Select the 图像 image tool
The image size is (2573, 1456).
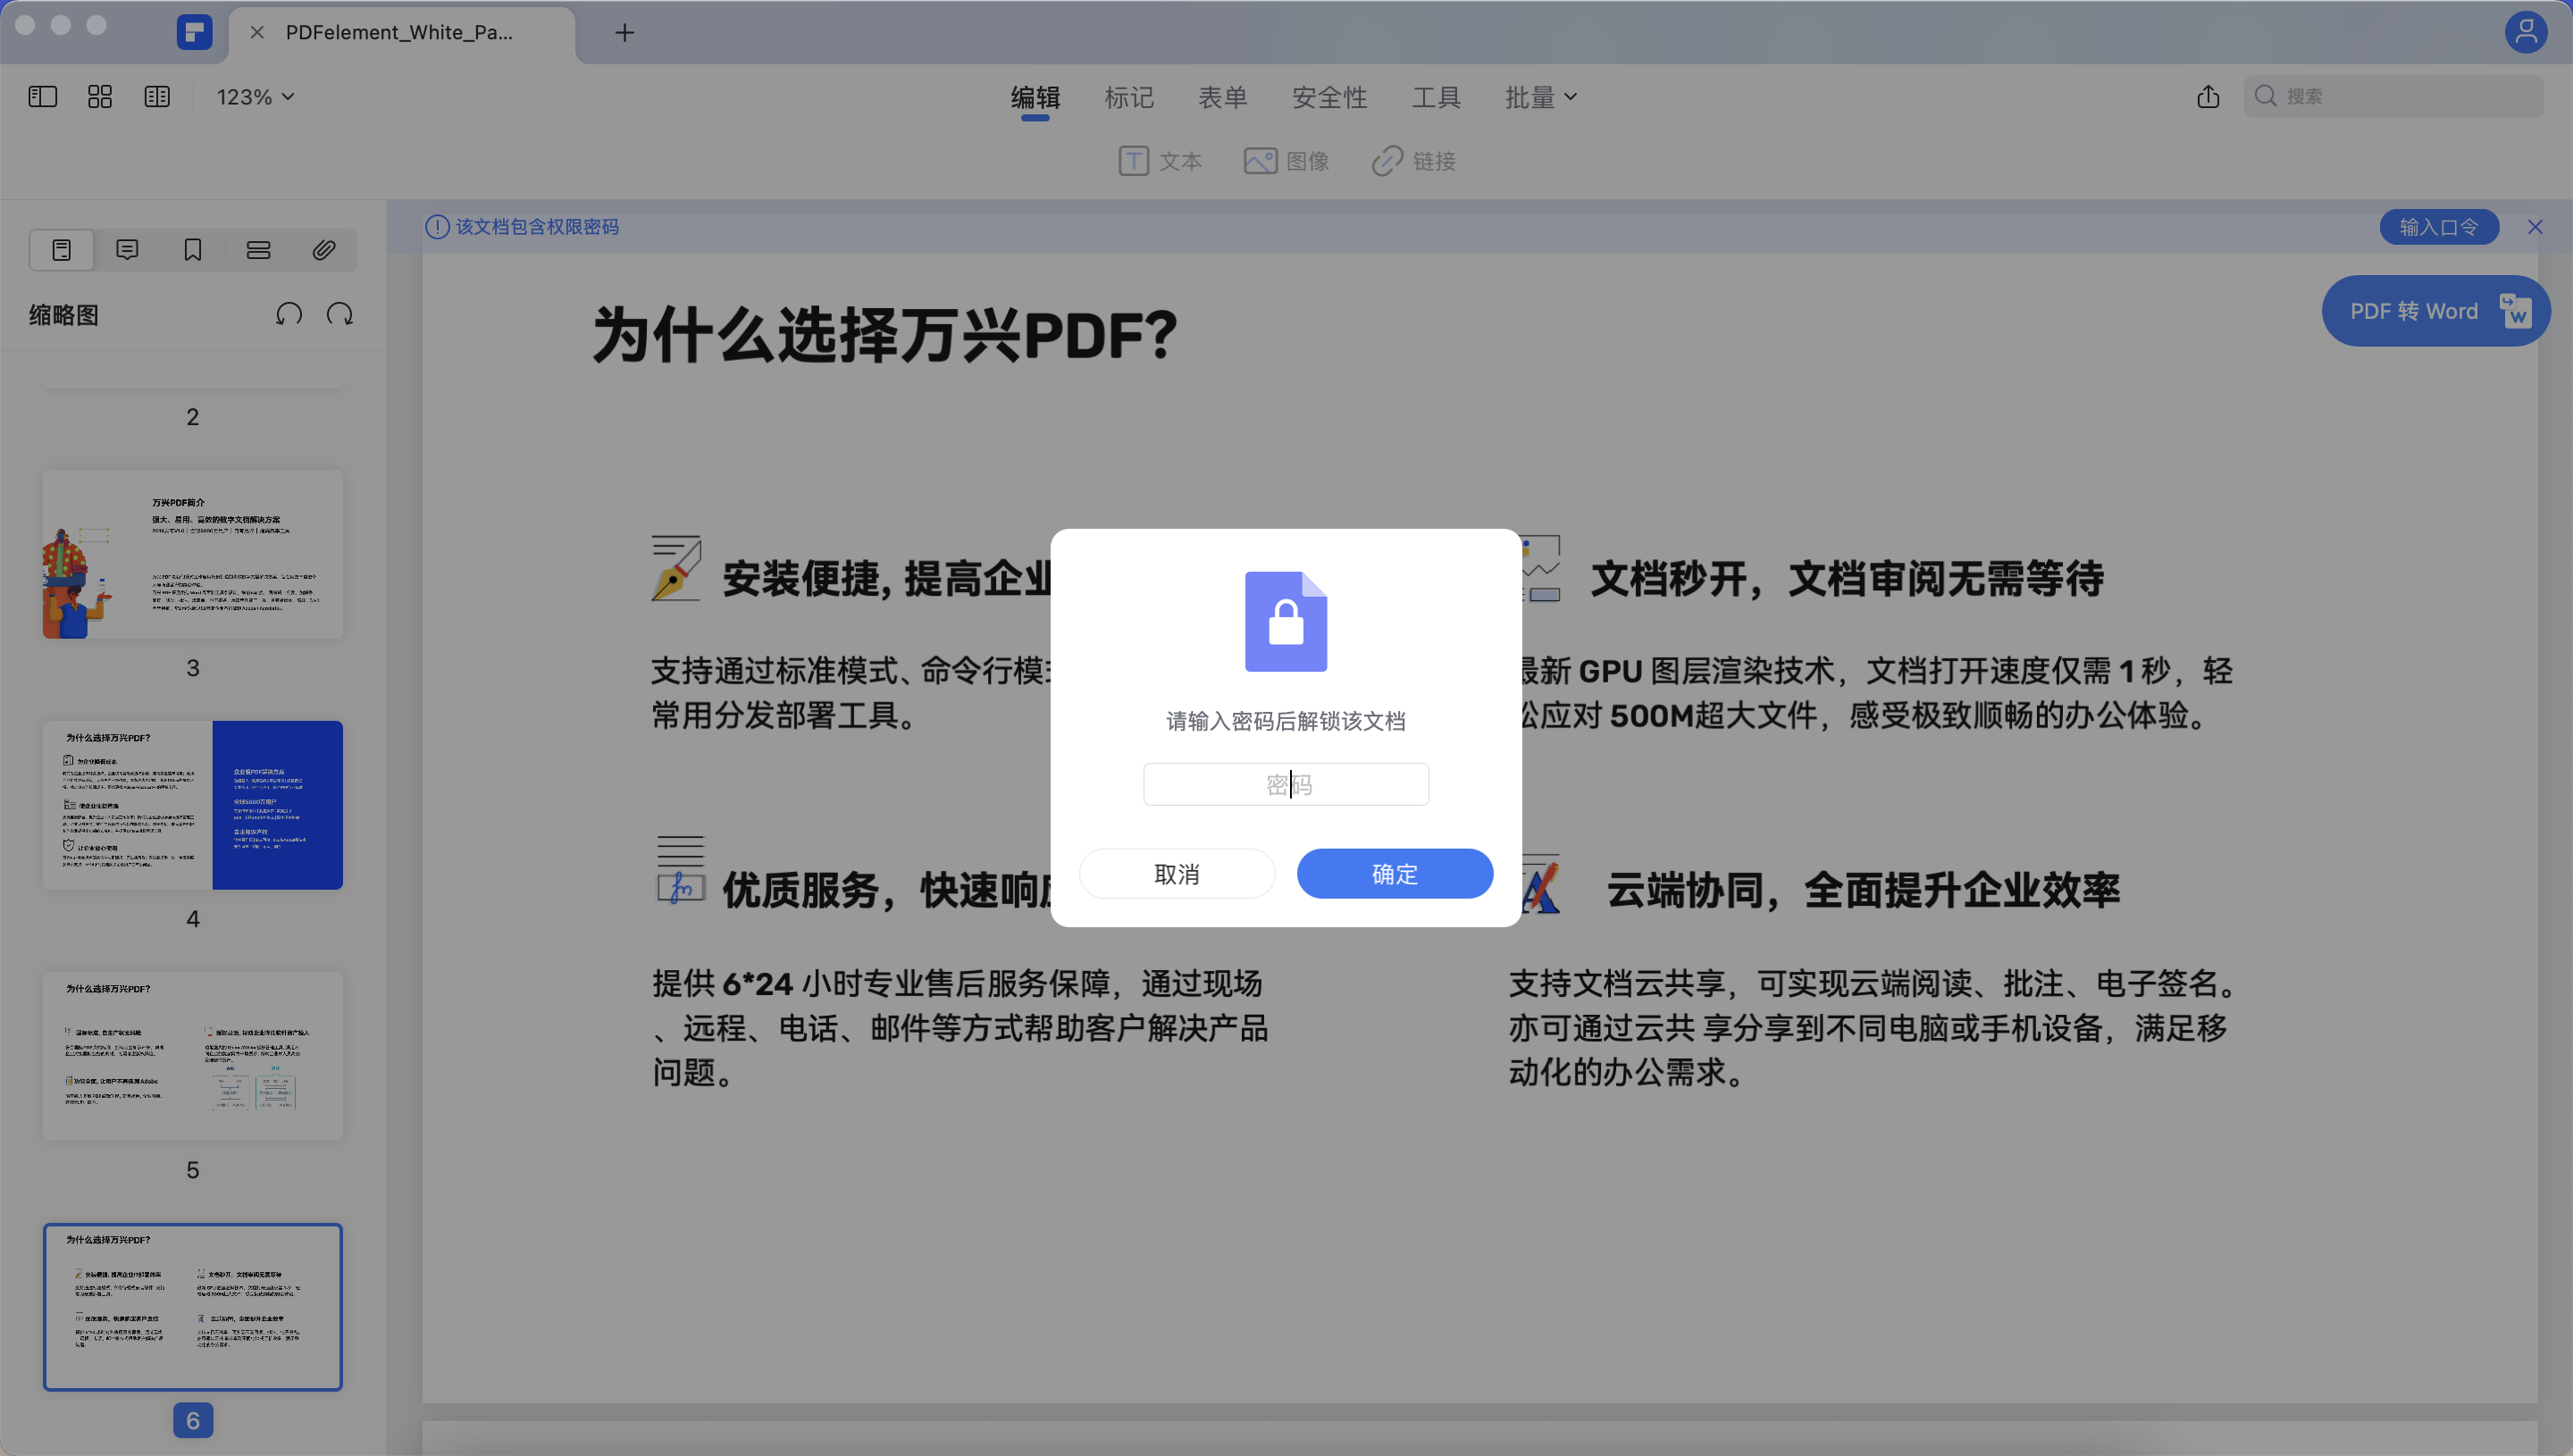coord(1286,160)
